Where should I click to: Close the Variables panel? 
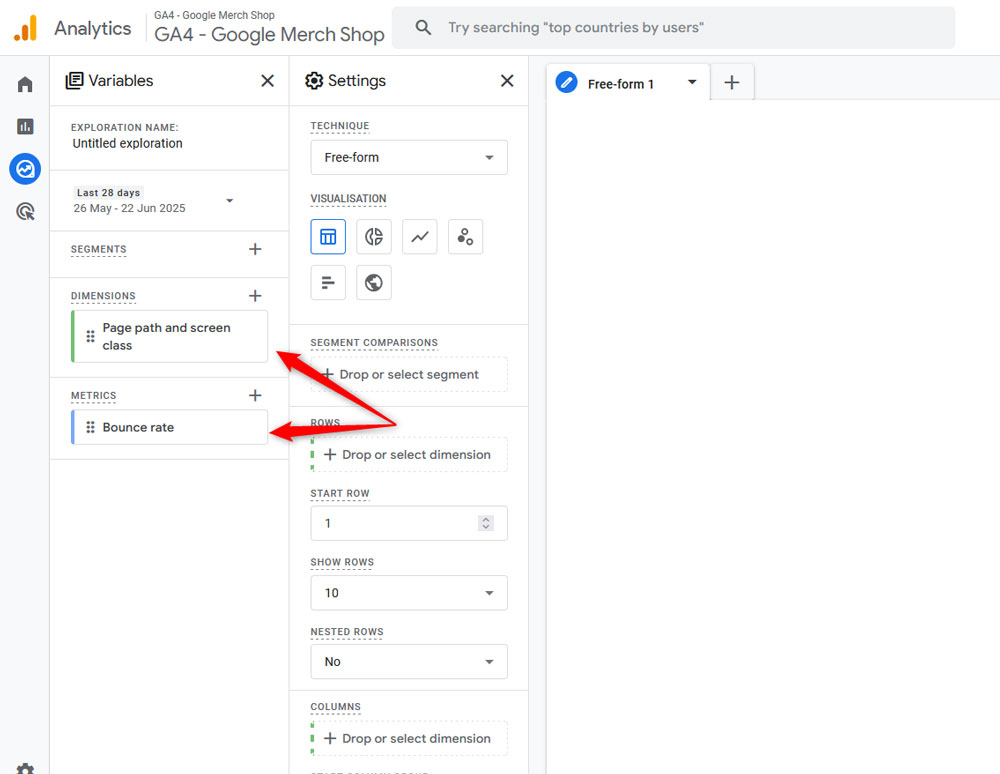267,80
